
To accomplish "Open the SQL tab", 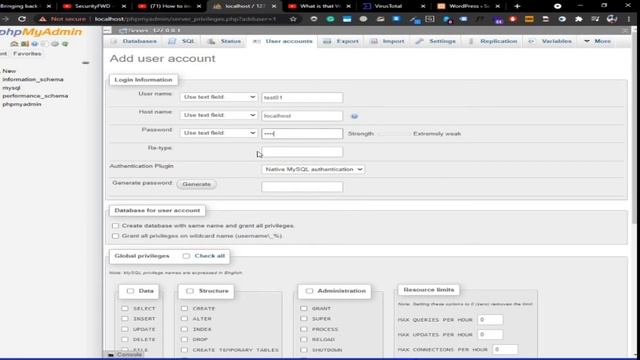I will click(x=182, y=41).
